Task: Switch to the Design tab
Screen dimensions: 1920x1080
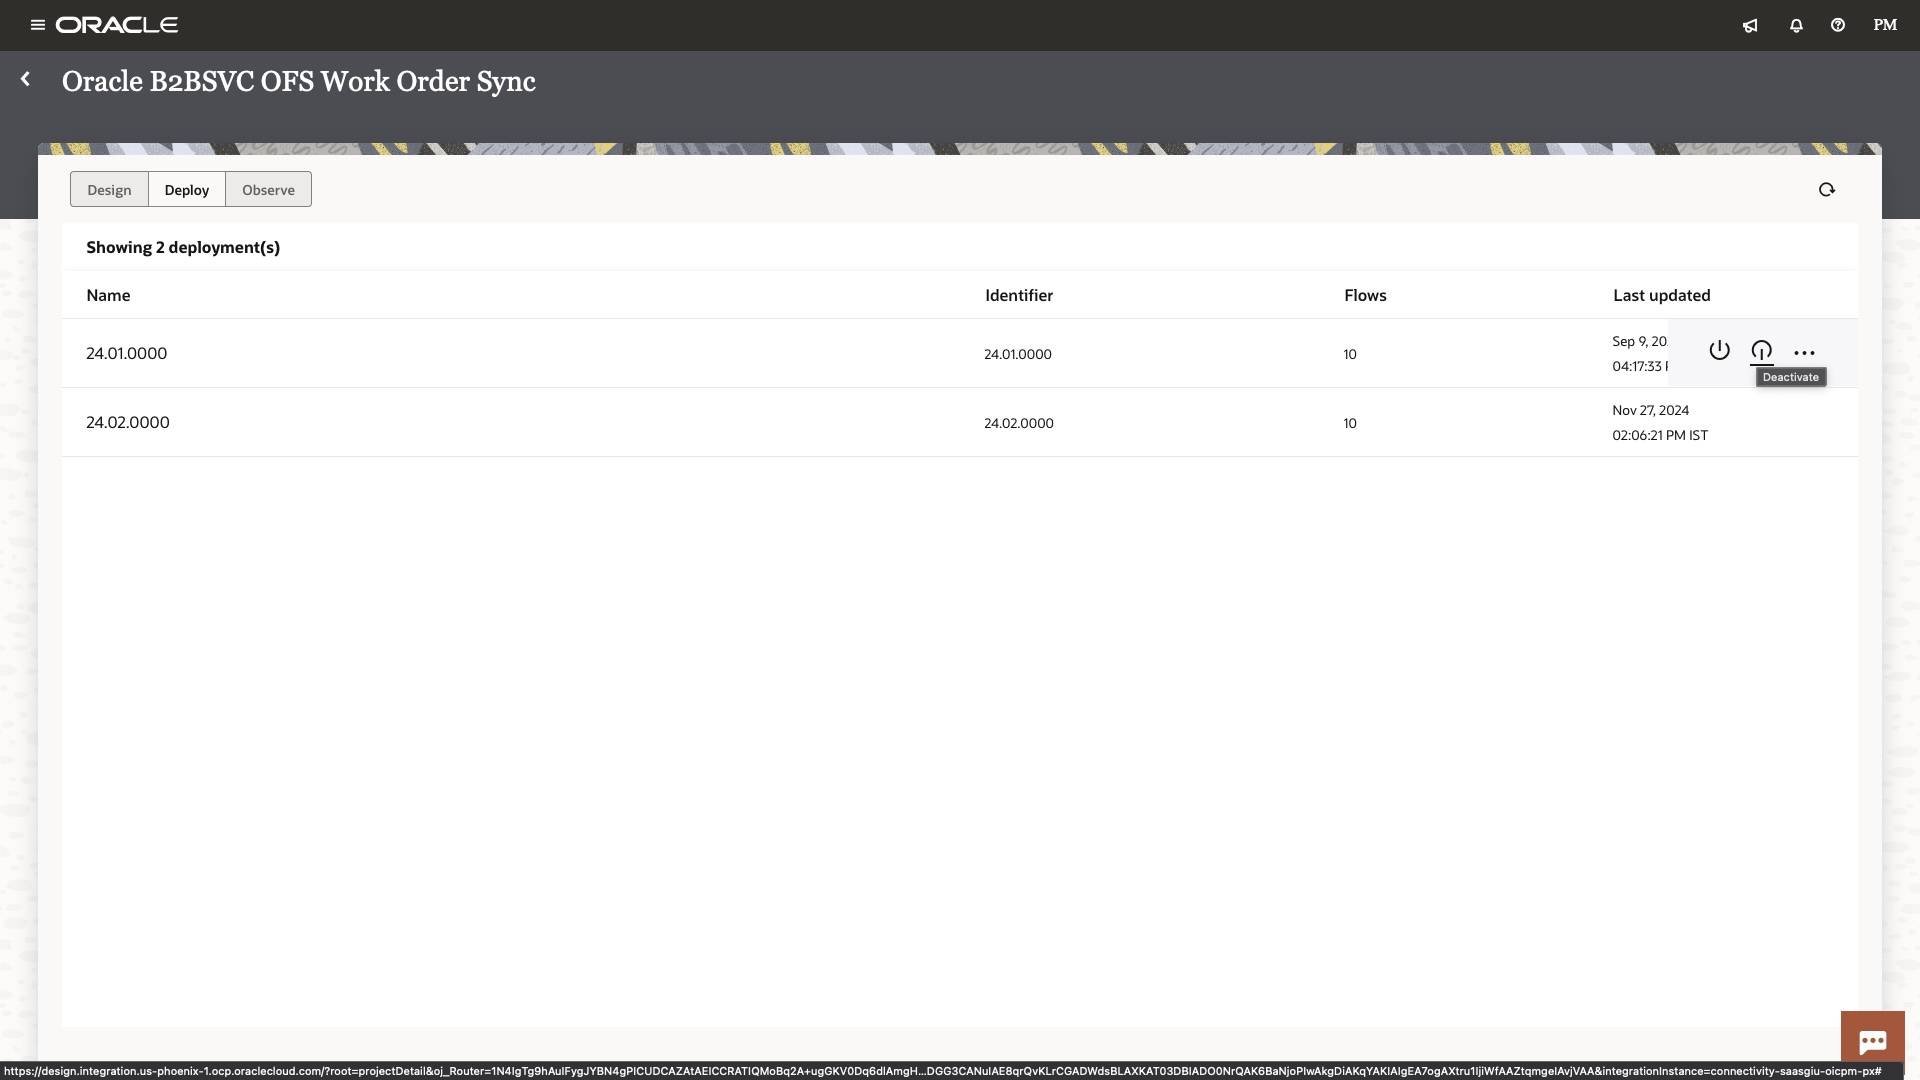Action: (x=109, y=189)
